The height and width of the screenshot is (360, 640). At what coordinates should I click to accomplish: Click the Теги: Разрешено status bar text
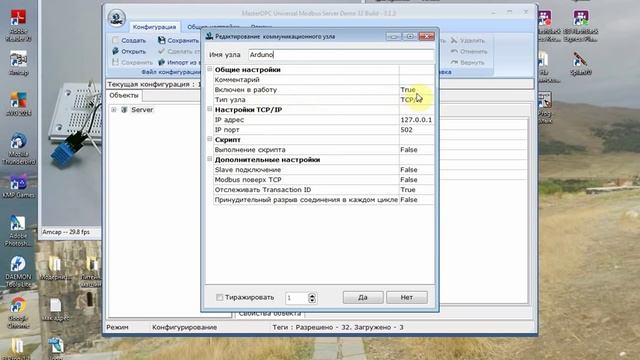(338, 327)
